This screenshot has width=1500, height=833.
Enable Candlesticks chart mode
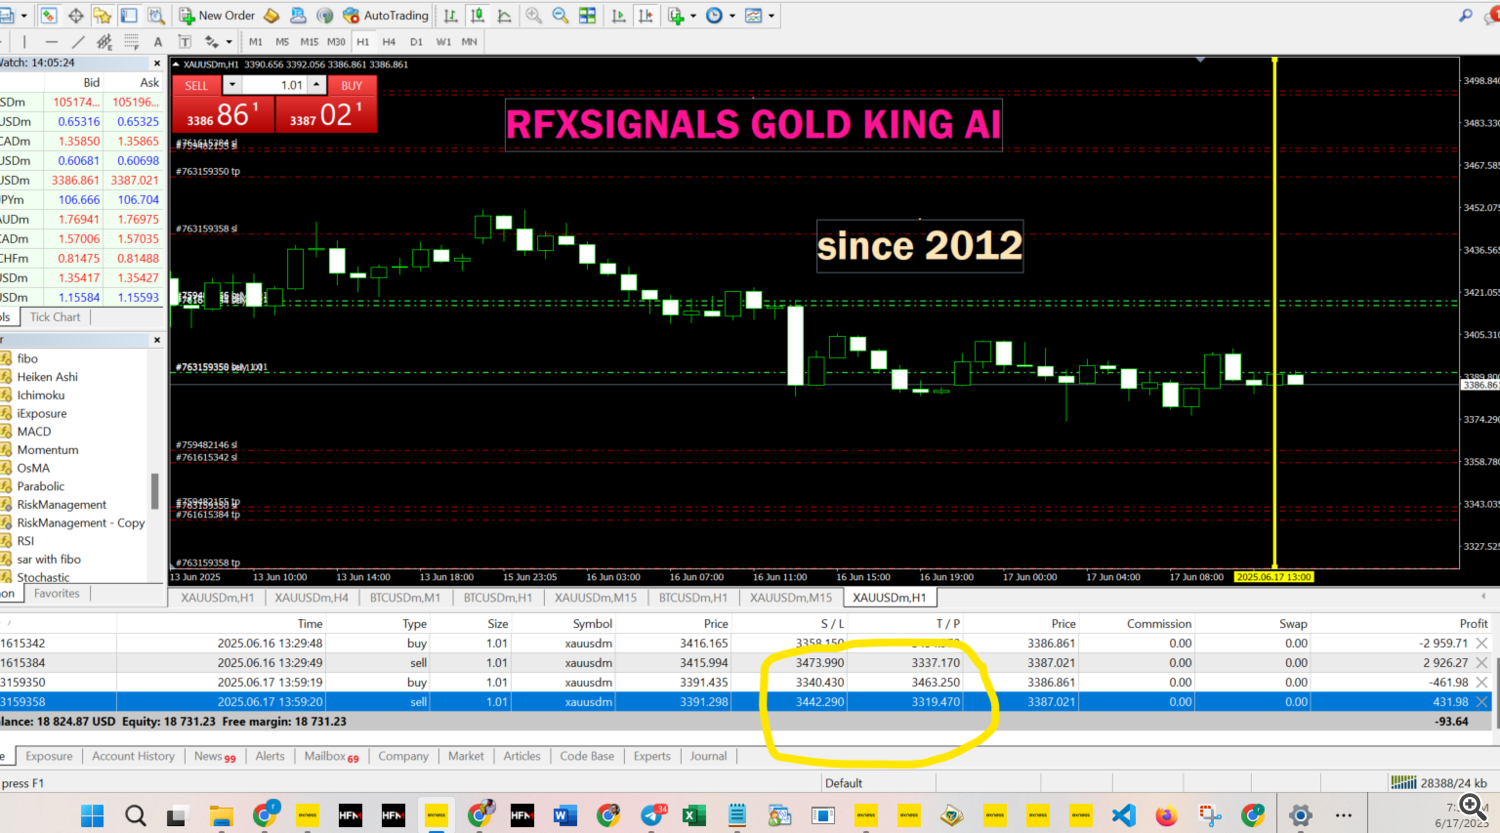point(478,16)
